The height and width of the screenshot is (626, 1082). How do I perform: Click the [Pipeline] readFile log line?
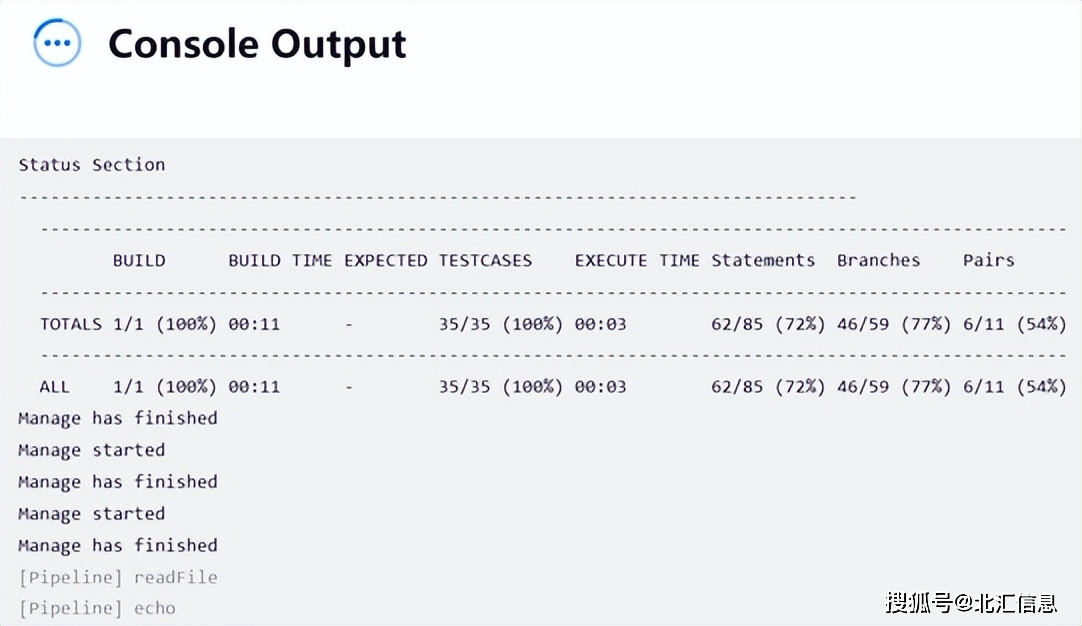click(x=118, y=577)
